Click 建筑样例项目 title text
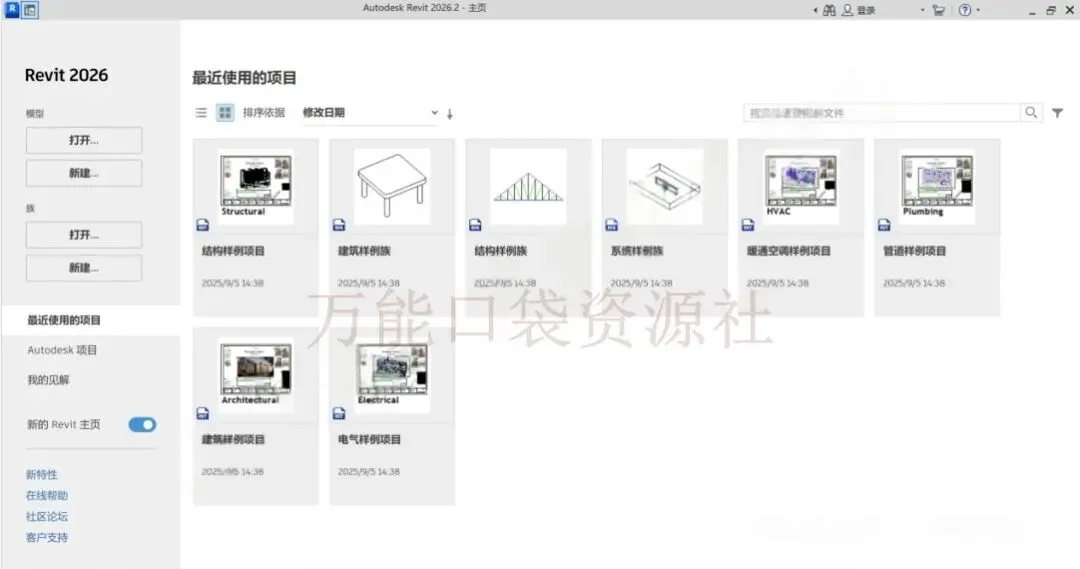This screenshot has width=1080, height=569. 233,439
